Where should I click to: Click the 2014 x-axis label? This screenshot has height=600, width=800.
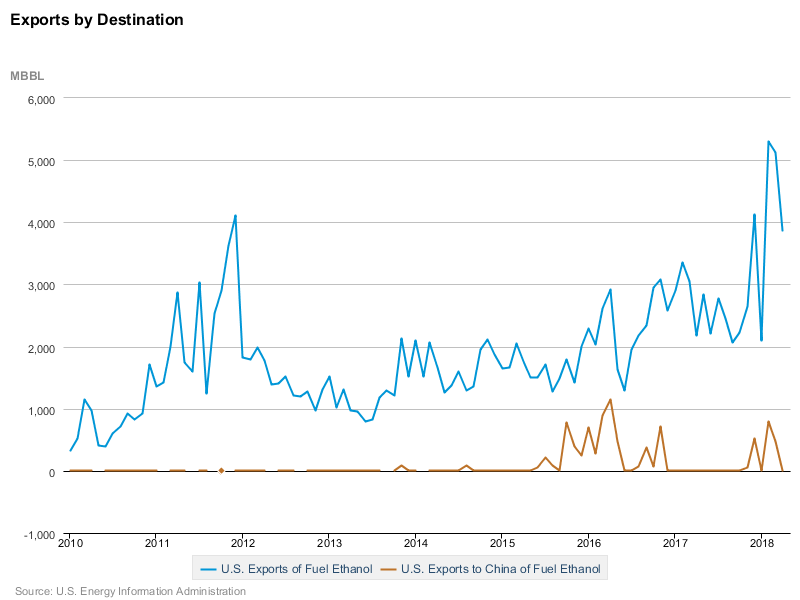[416, 543]
